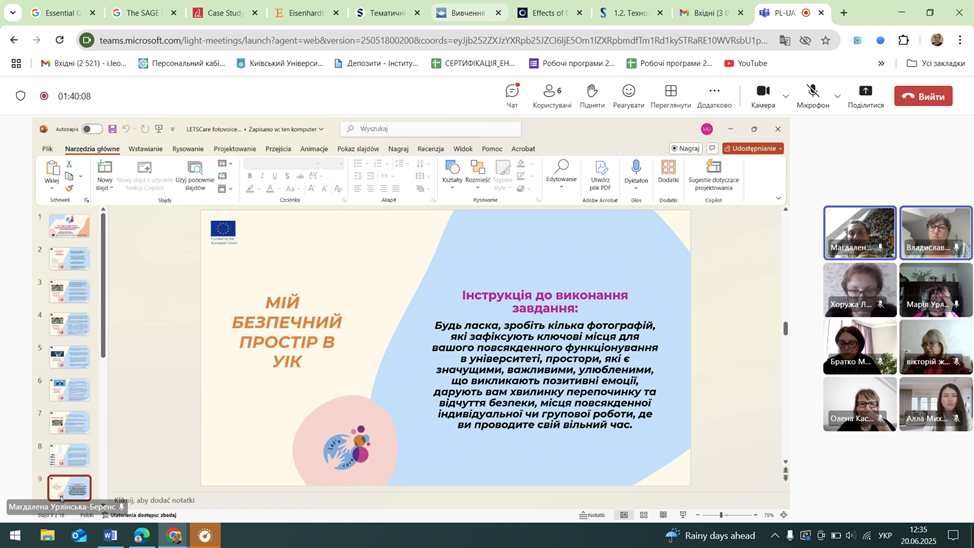Image resolution: width=974 pixels, height=548 pixels.
Task: Toggle the Autozapis autosave switch
Action: point(92,129)
